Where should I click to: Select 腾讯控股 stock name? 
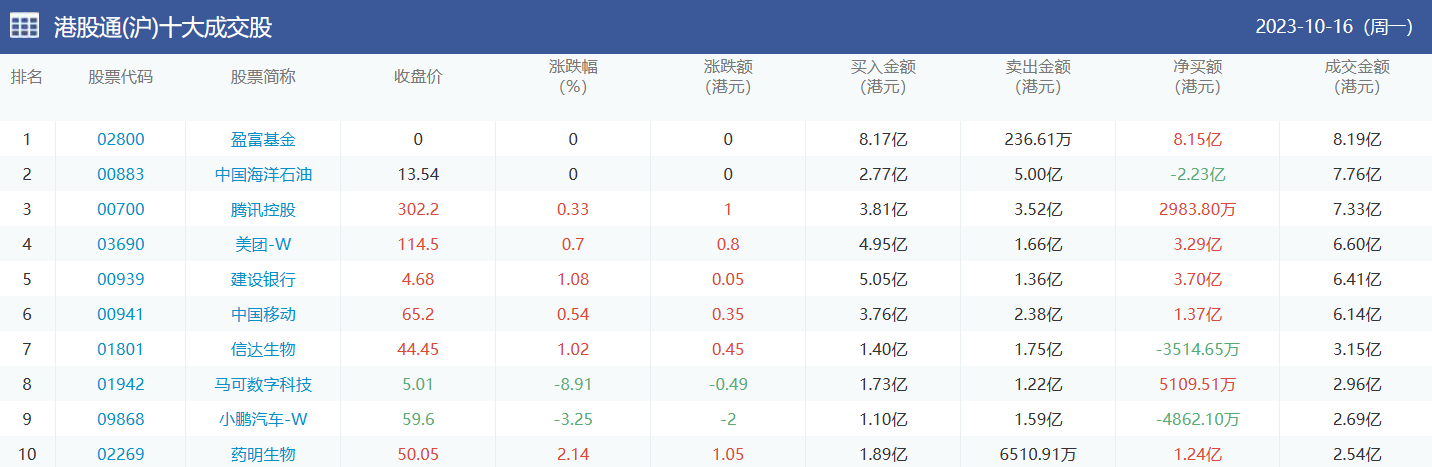click(263, 210)
